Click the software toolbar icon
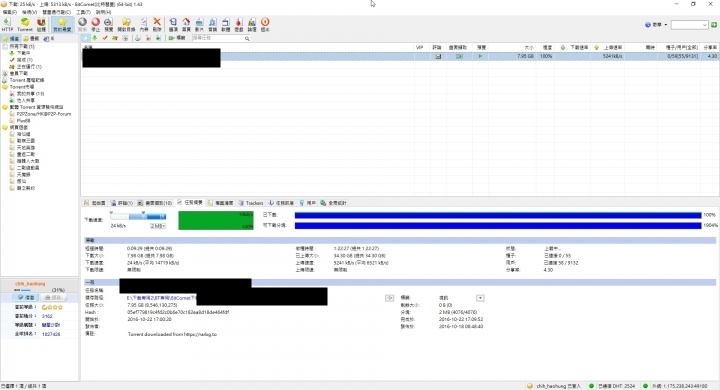 point(225,24)
